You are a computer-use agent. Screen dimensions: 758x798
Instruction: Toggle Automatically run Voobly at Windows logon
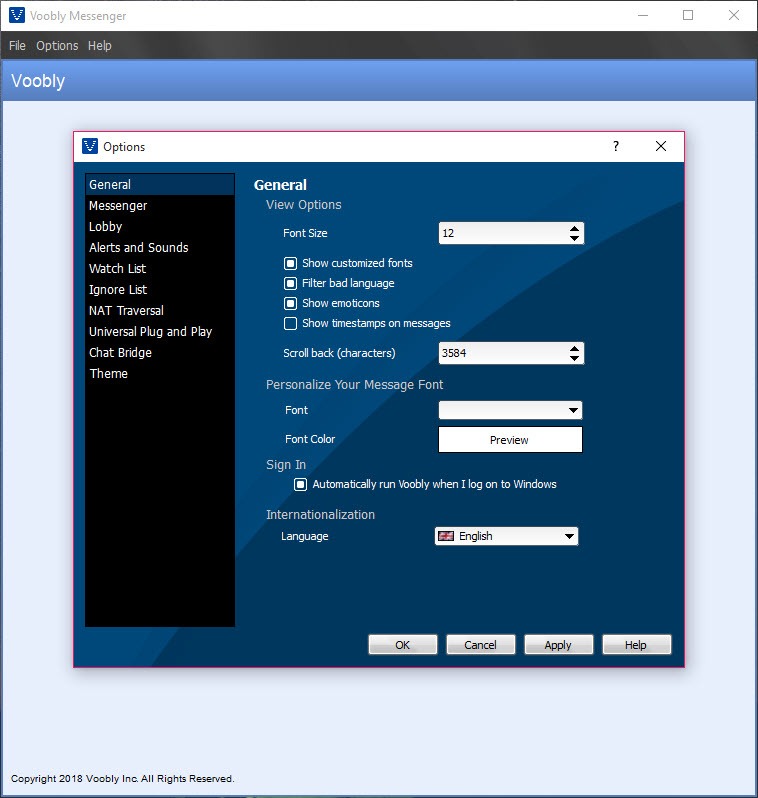(300, 484)
